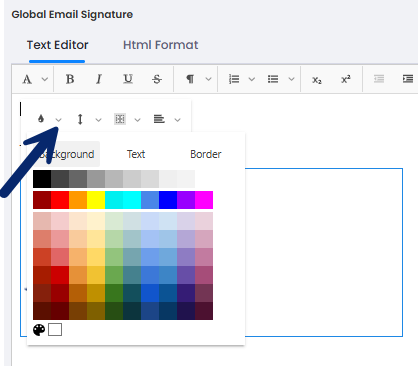Viewport: 418px width, 366px height.
Task: Expand the alignment dropdown arrow
Action: point(177,120)
